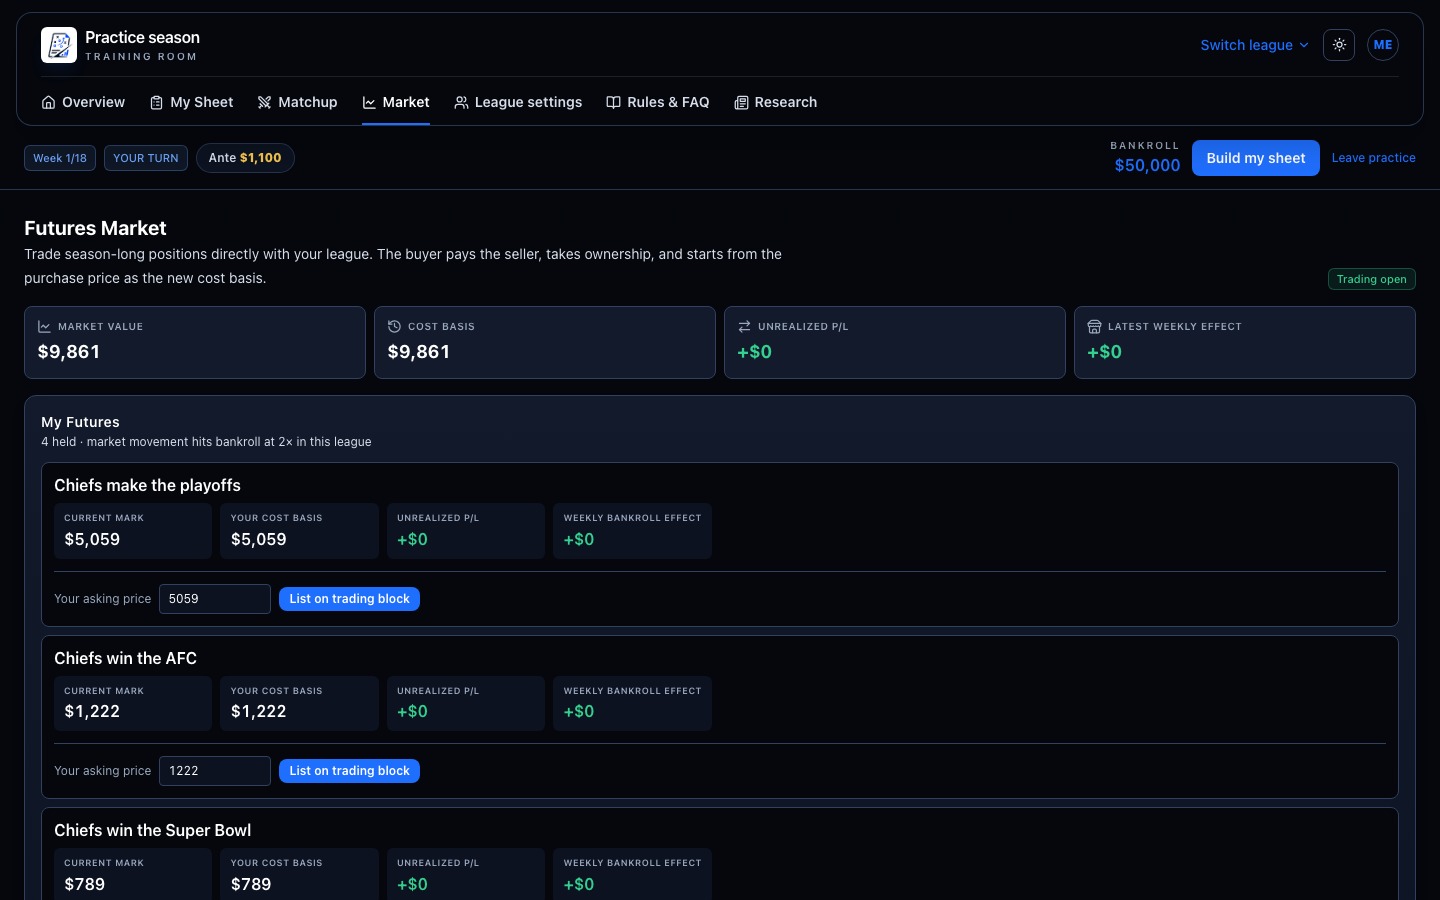The width and height of the screenshot is (1440, 900).
Task: Click the Build my sheet button
Action: coord(1256,158)
